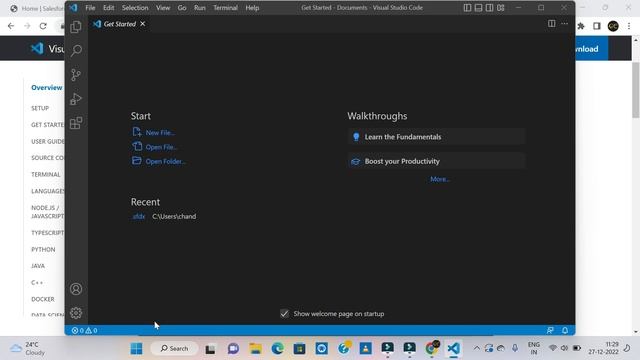
Task: Toggle secondary side bar layout button
Action: pyautogui.click(x=489, y=8)
